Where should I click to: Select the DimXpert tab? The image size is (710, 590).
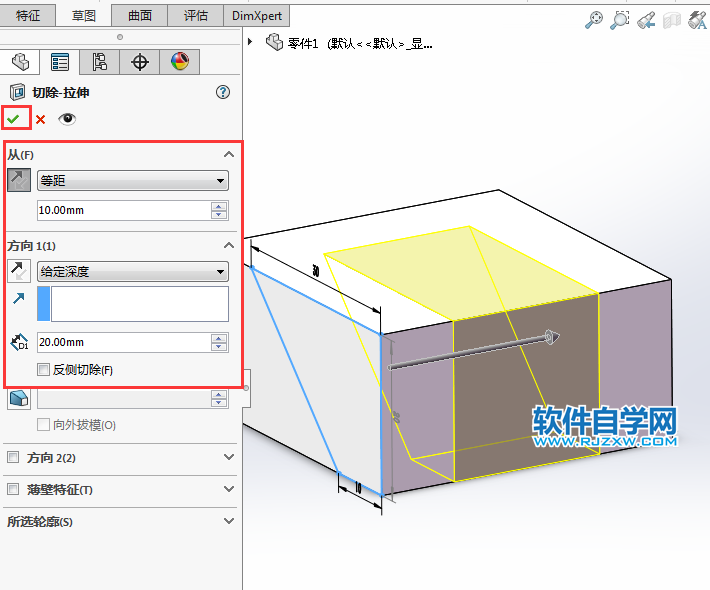pyautogui.click(x=257, y=16)
